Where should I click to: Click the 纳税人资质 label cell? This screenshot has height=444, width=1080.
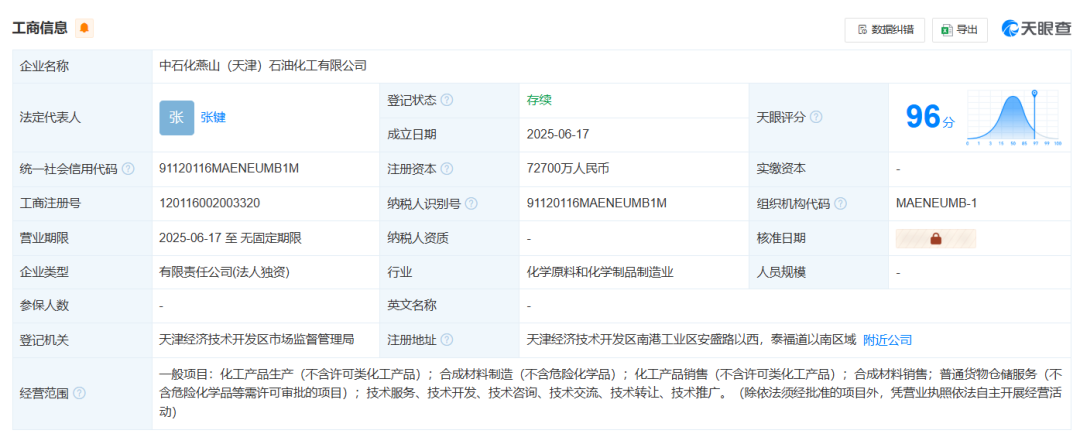[x=449, y=238]
